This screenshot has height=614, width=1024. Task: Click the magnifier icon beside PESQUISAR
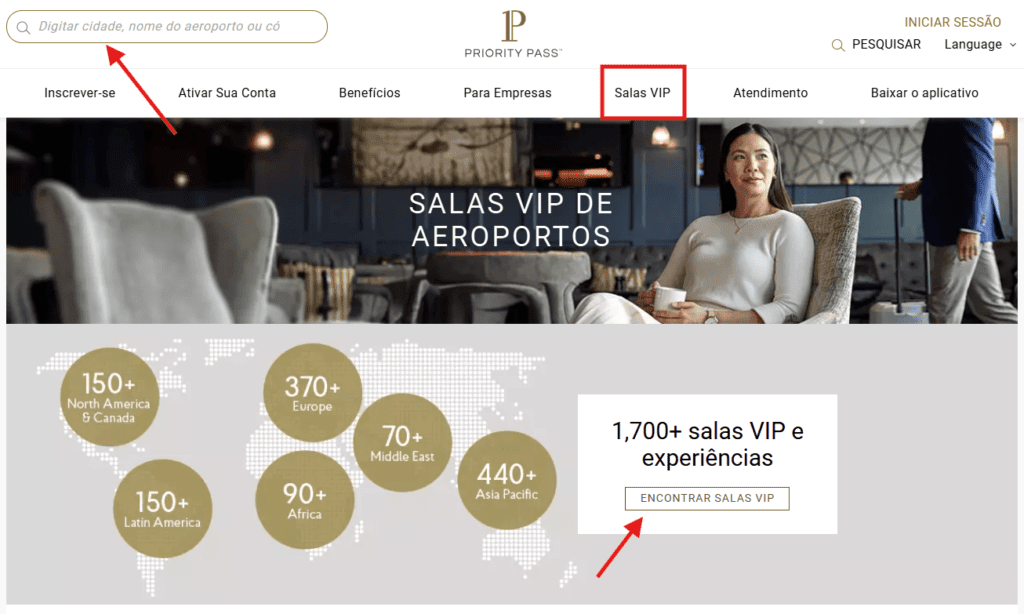[x=837, y=45]
